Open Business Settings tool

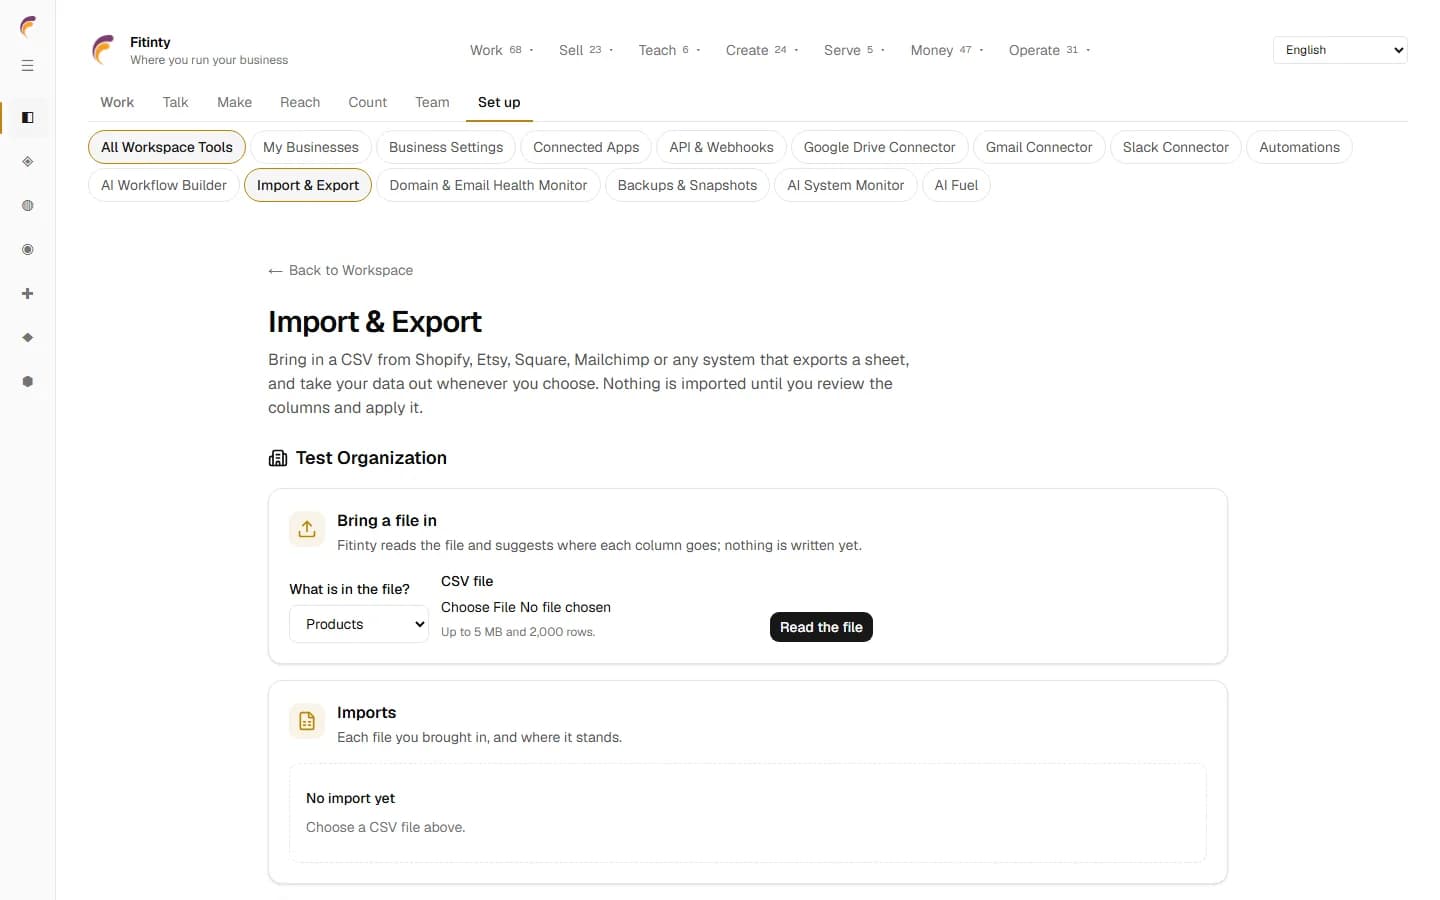click(446, 147)
